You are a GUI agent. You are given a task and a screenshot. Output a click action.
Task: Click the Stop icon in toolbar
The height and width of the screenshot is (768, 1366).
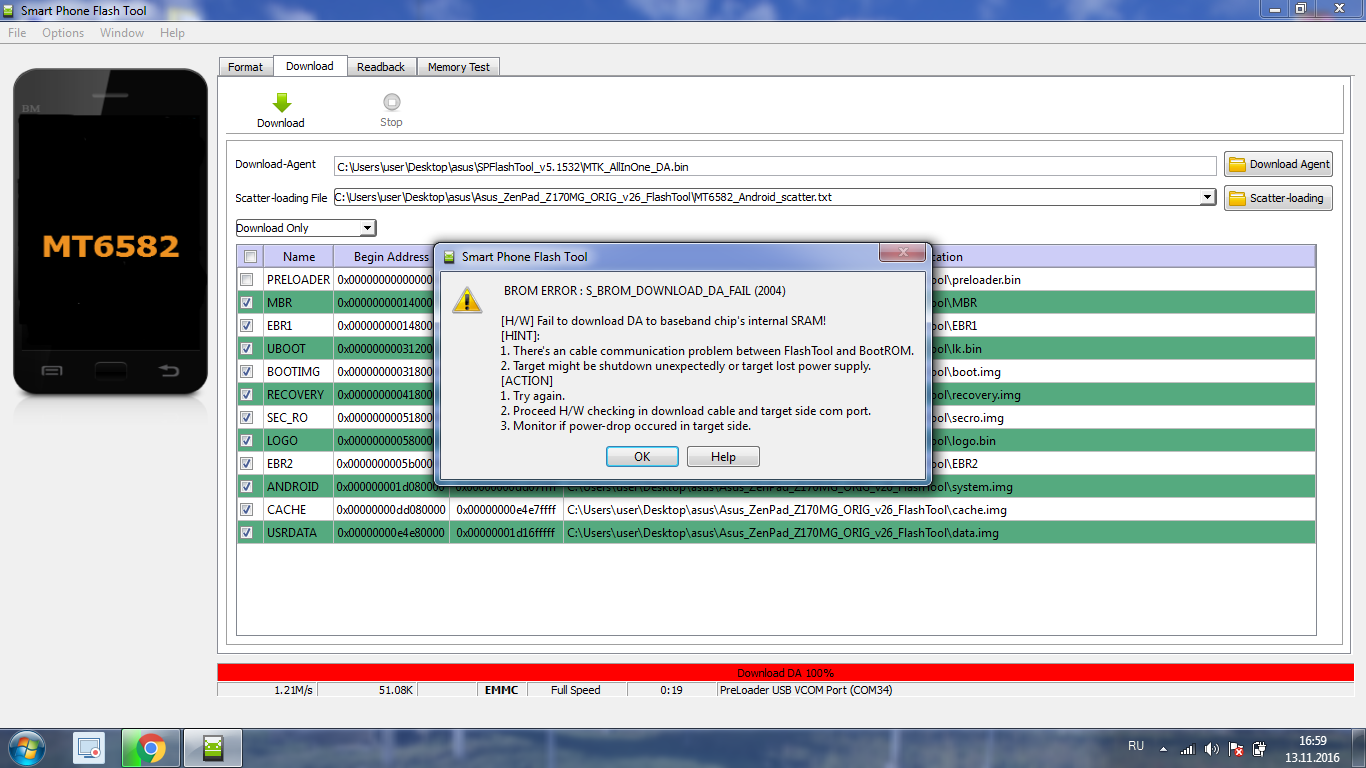tap(391, 103)
